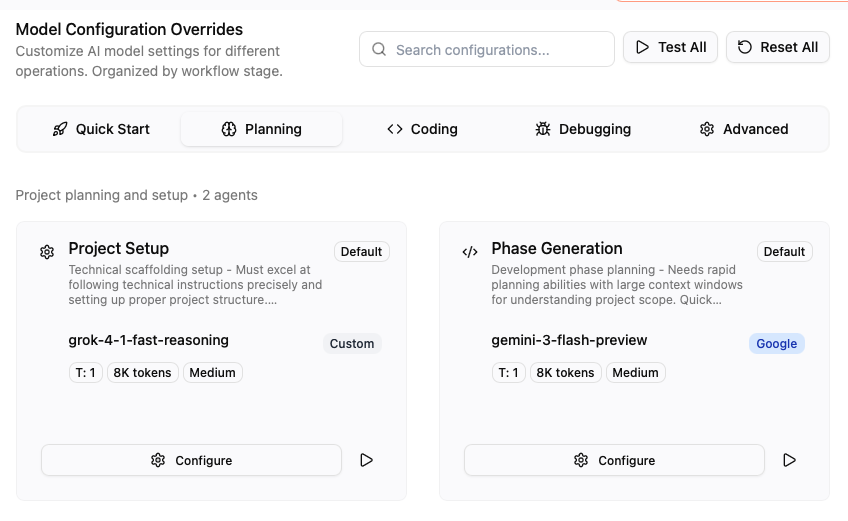This screenshot has width=848, height=521.
Task: Click the code brackets icon next to Phase Generation
Action: 470,252
